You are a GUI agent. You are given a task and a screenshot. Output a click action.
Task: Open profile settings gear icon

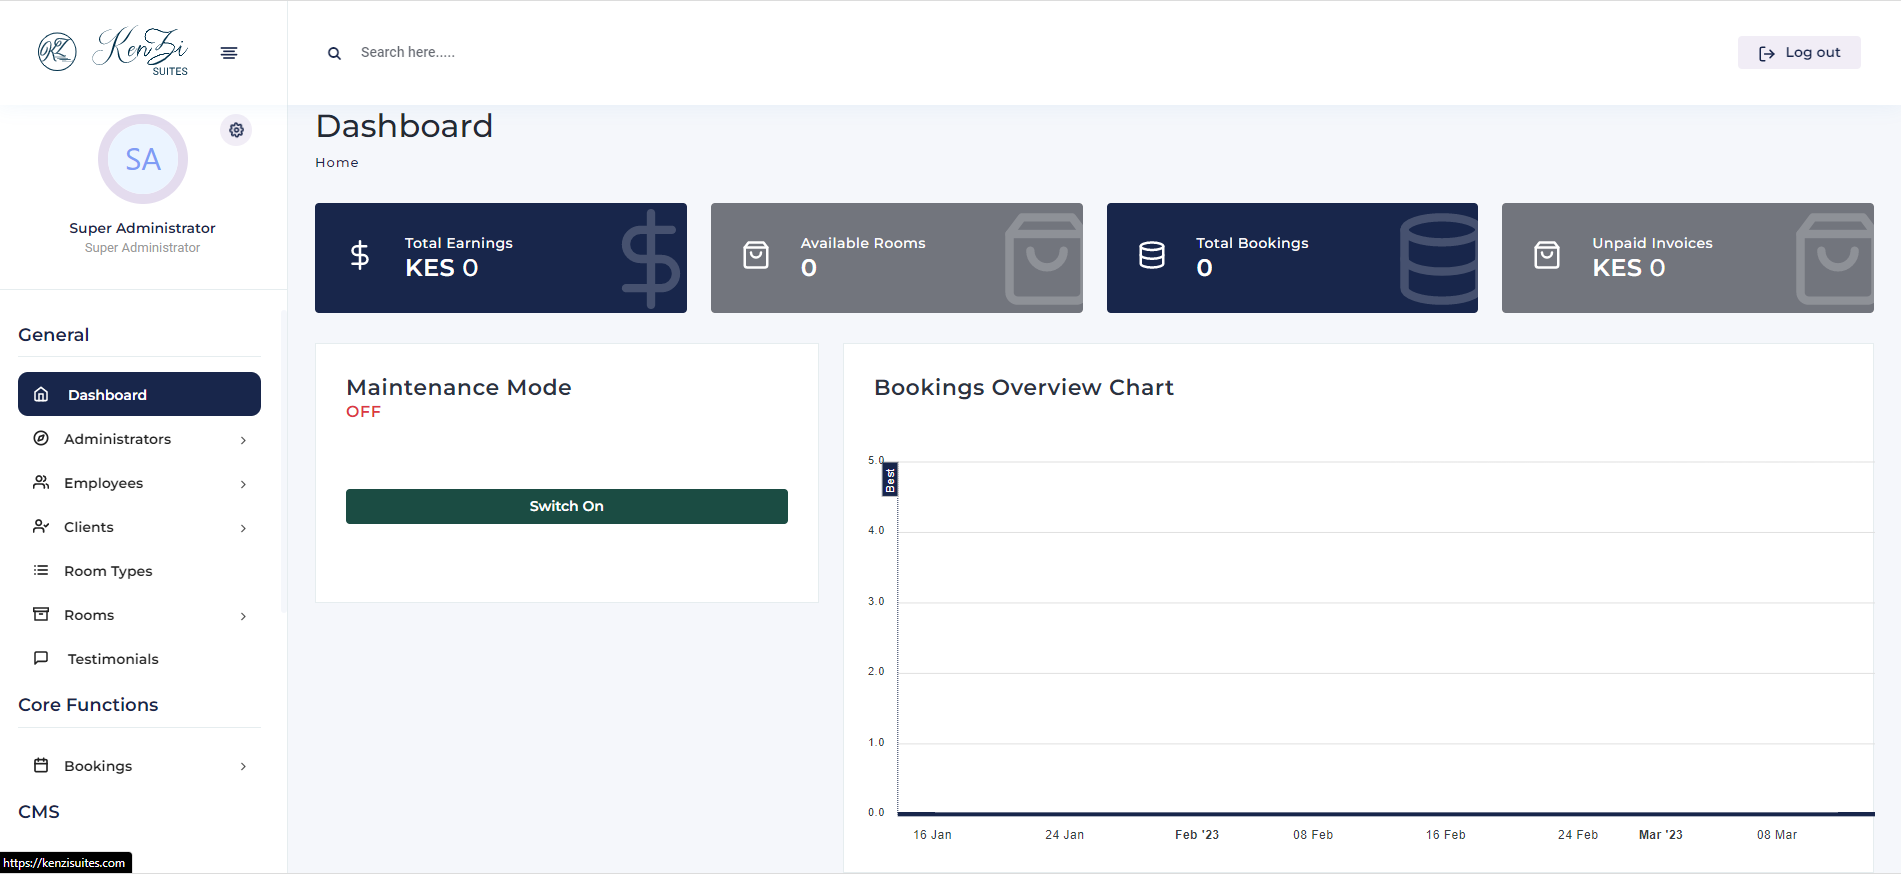[236, 130]
